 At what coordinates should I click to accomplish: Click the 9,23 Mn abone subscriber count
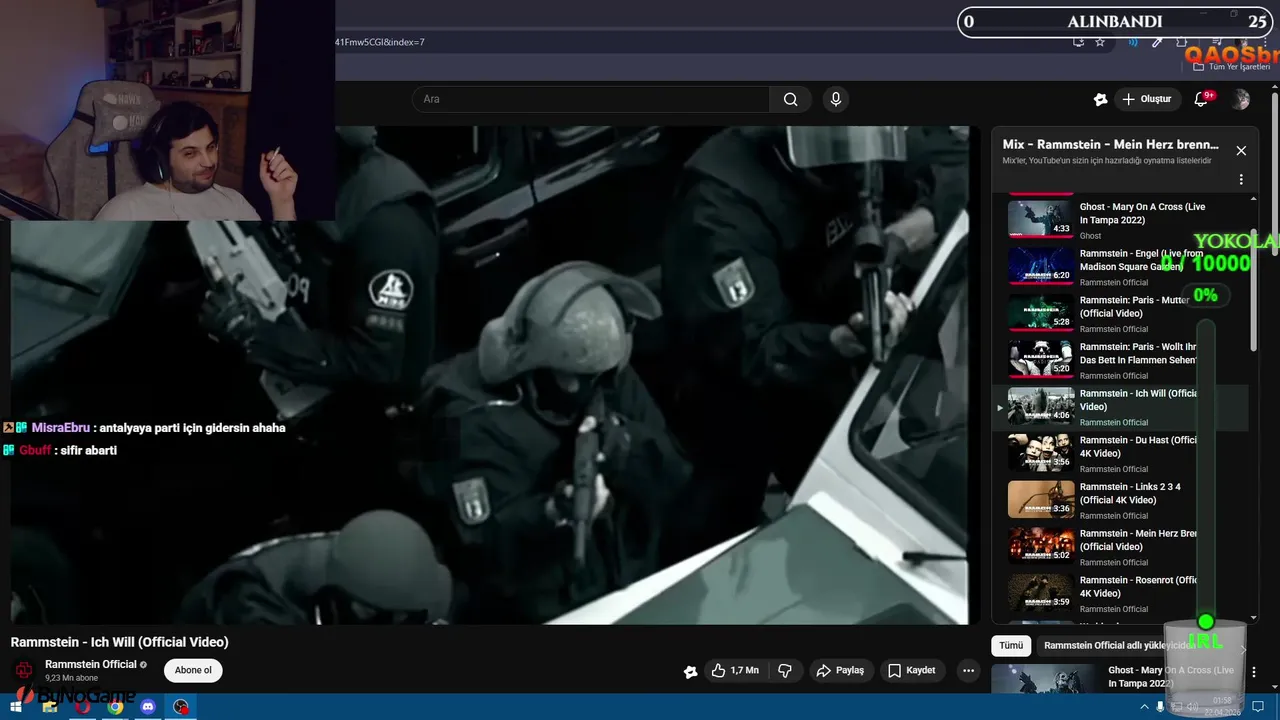pyautogui.click(x=72, y=678)
